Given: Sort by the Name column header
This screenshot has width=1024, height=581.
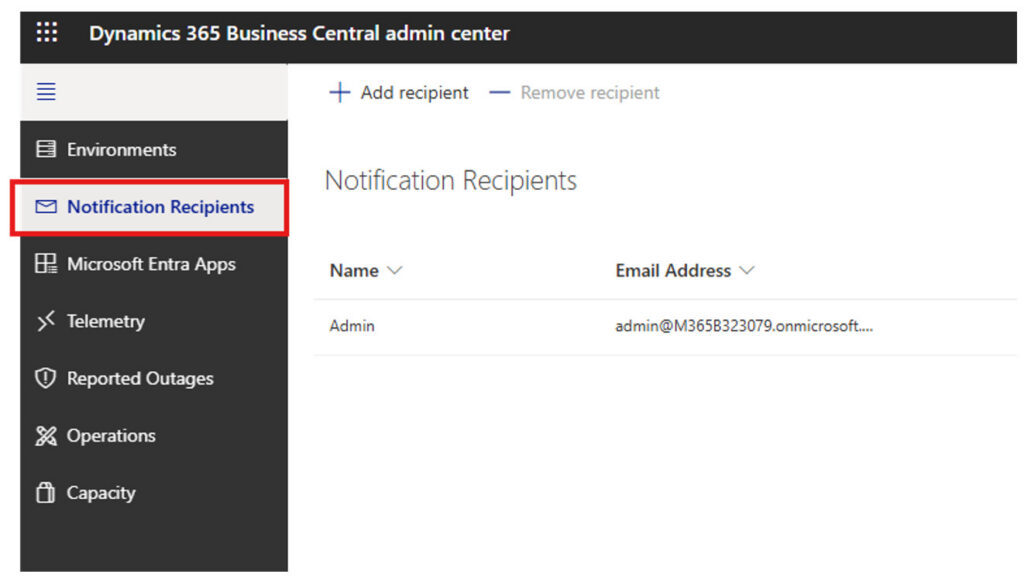Looking at the screenshot, I should (354, 270).
